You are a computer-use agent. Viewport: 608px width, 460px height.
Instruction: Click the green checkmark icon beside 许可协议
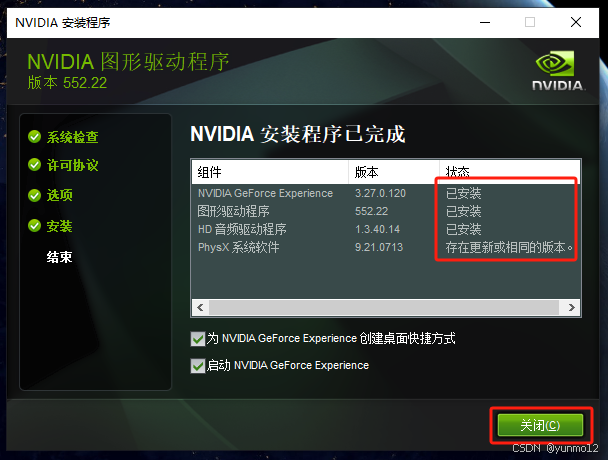point(35,165)
